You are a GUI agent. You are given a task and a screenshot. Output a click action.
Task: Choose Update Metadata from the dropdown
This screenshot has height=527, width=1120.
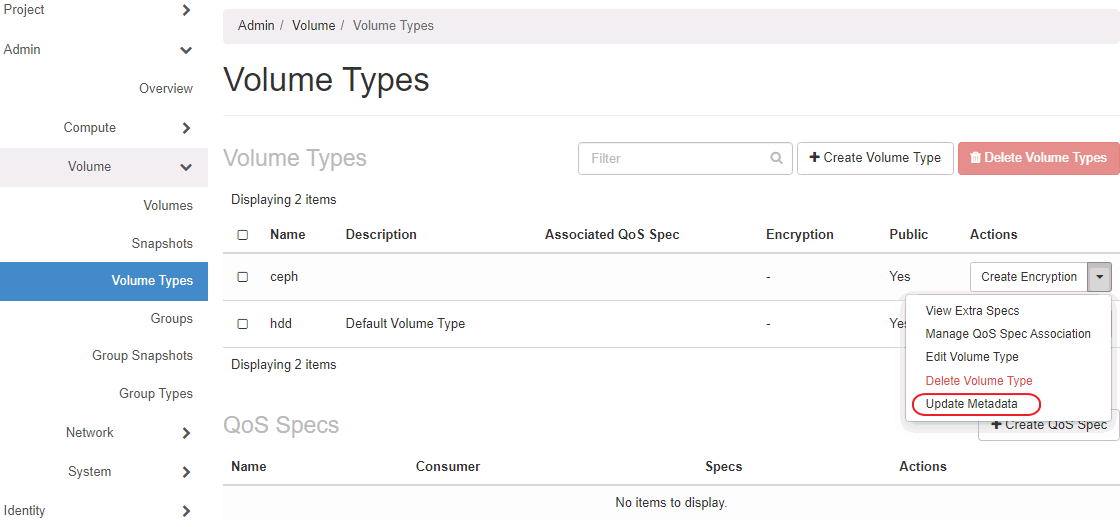[x=971, y=404]
